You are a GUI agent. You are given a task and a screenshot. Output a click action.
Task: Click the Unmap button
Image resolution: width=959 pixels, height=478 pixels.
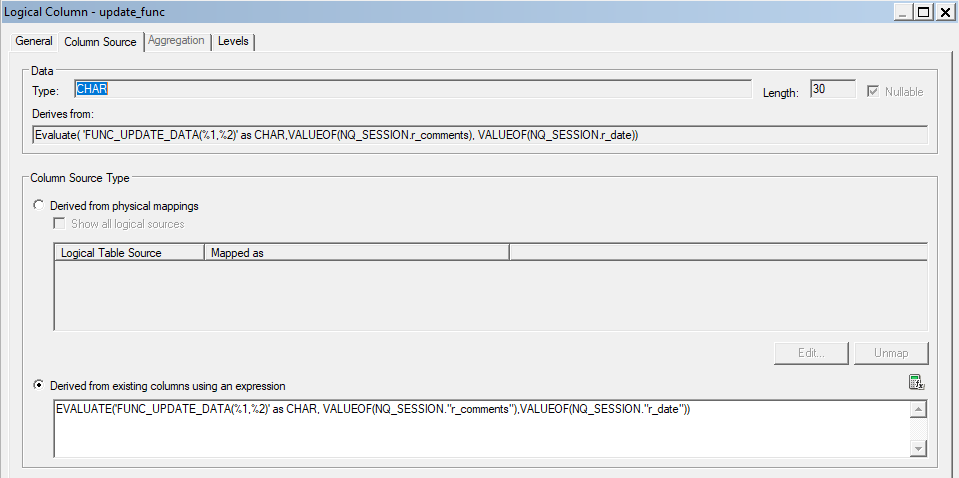(891, 353)
